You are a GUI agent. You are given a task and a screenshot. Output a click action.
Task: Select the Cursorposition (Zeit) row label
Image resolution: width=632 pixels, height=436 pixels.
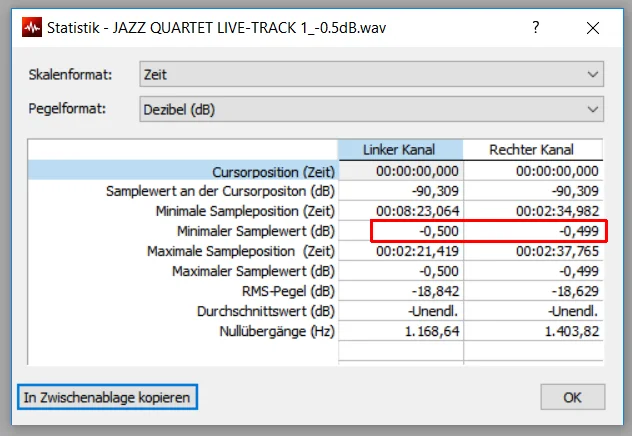273,172
